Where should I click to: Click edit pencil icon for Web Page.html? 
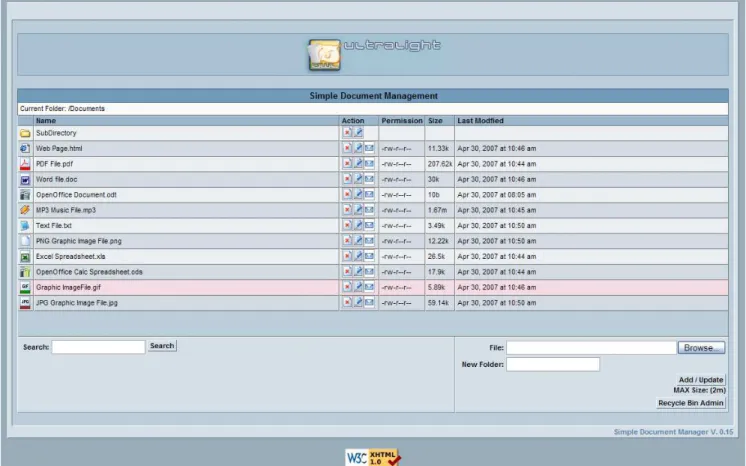[x=358, y=148]
